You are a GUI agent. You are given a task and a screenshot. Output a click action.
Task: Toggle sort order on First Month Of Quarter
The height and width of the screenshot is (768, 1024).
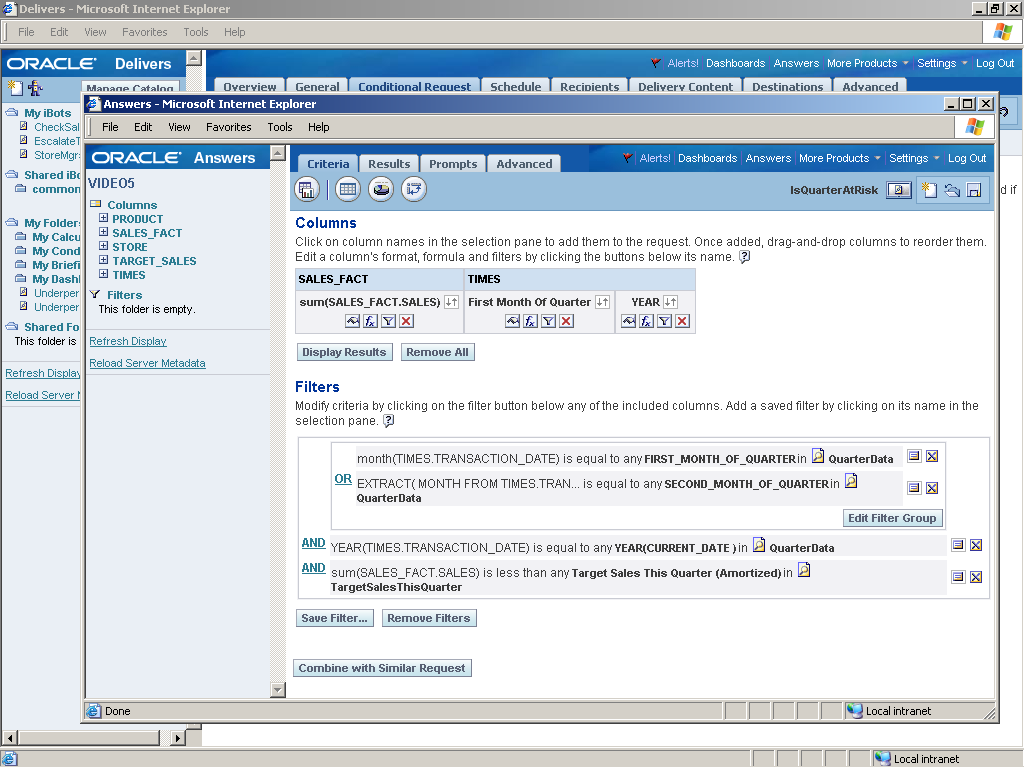click(602, 302)
